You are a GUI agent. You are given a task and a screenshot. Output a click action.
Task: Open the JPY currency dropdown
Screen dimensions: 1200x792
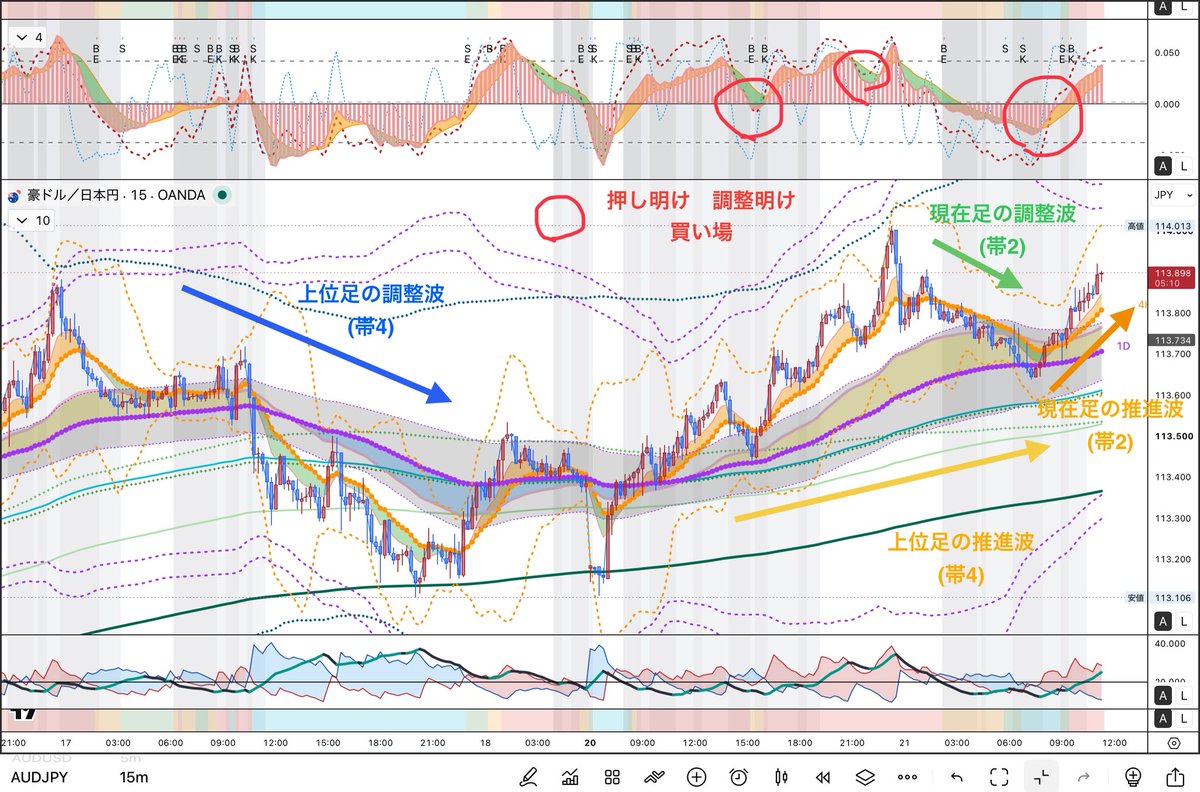[1173, 195]
